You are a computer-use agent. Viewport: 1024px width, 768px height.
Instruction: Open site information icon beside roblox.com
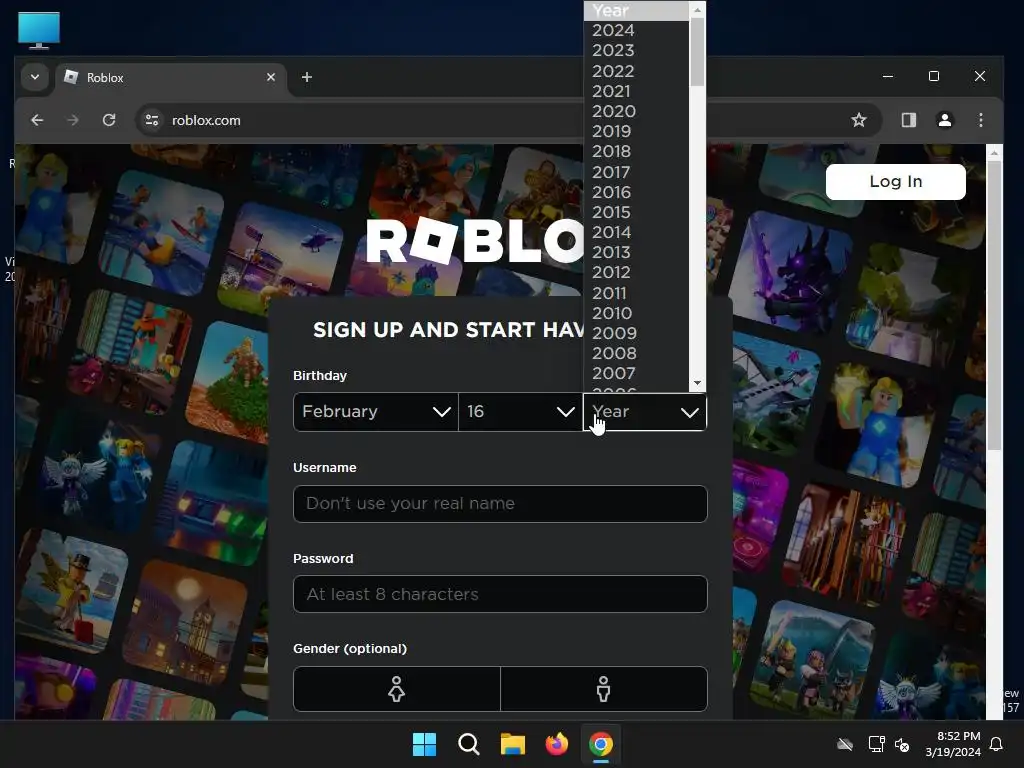pos(152,120)
